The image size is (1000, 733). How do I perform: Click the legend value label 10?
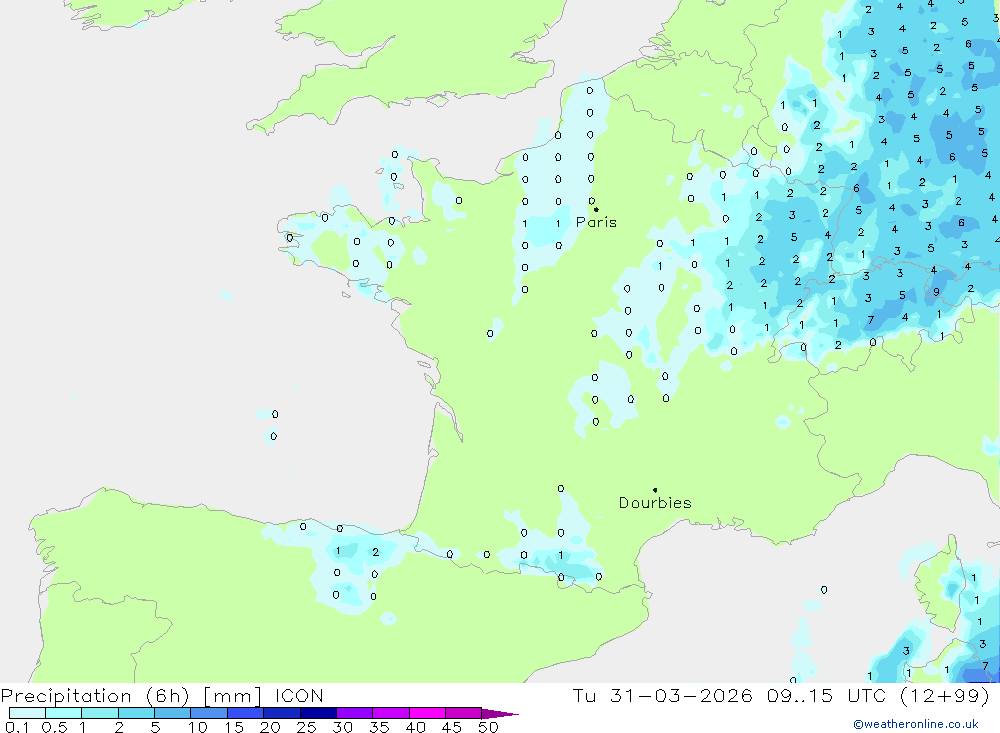click(x=198, y=727)
